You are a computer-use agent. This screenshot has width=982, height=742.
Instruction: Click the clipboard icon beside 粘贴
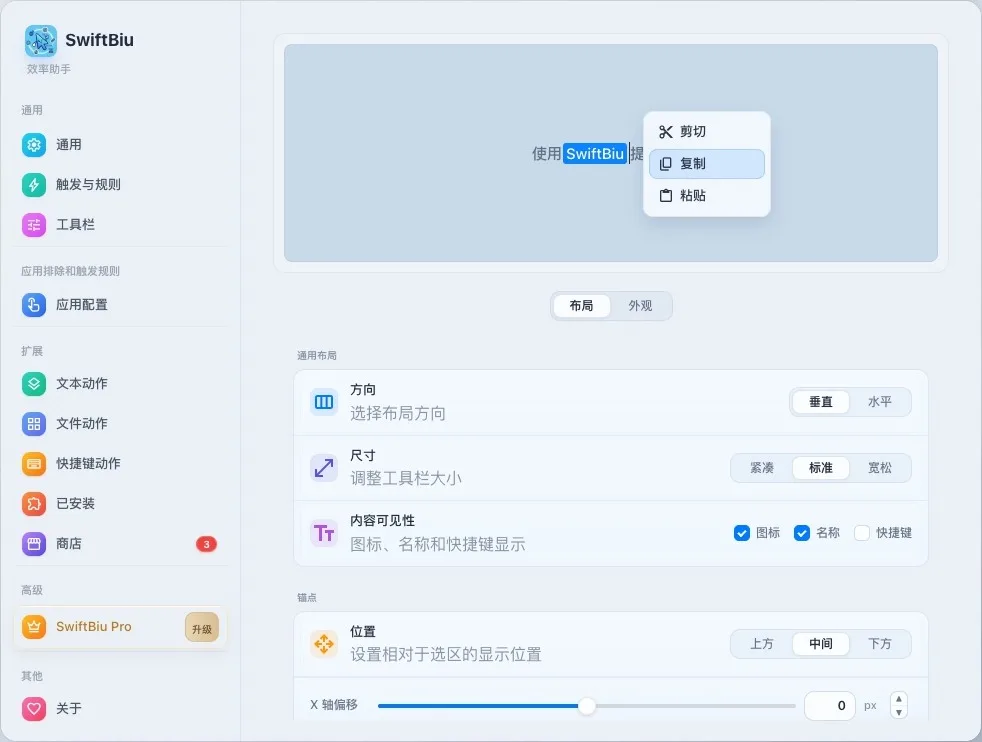(x=666, y=195)
